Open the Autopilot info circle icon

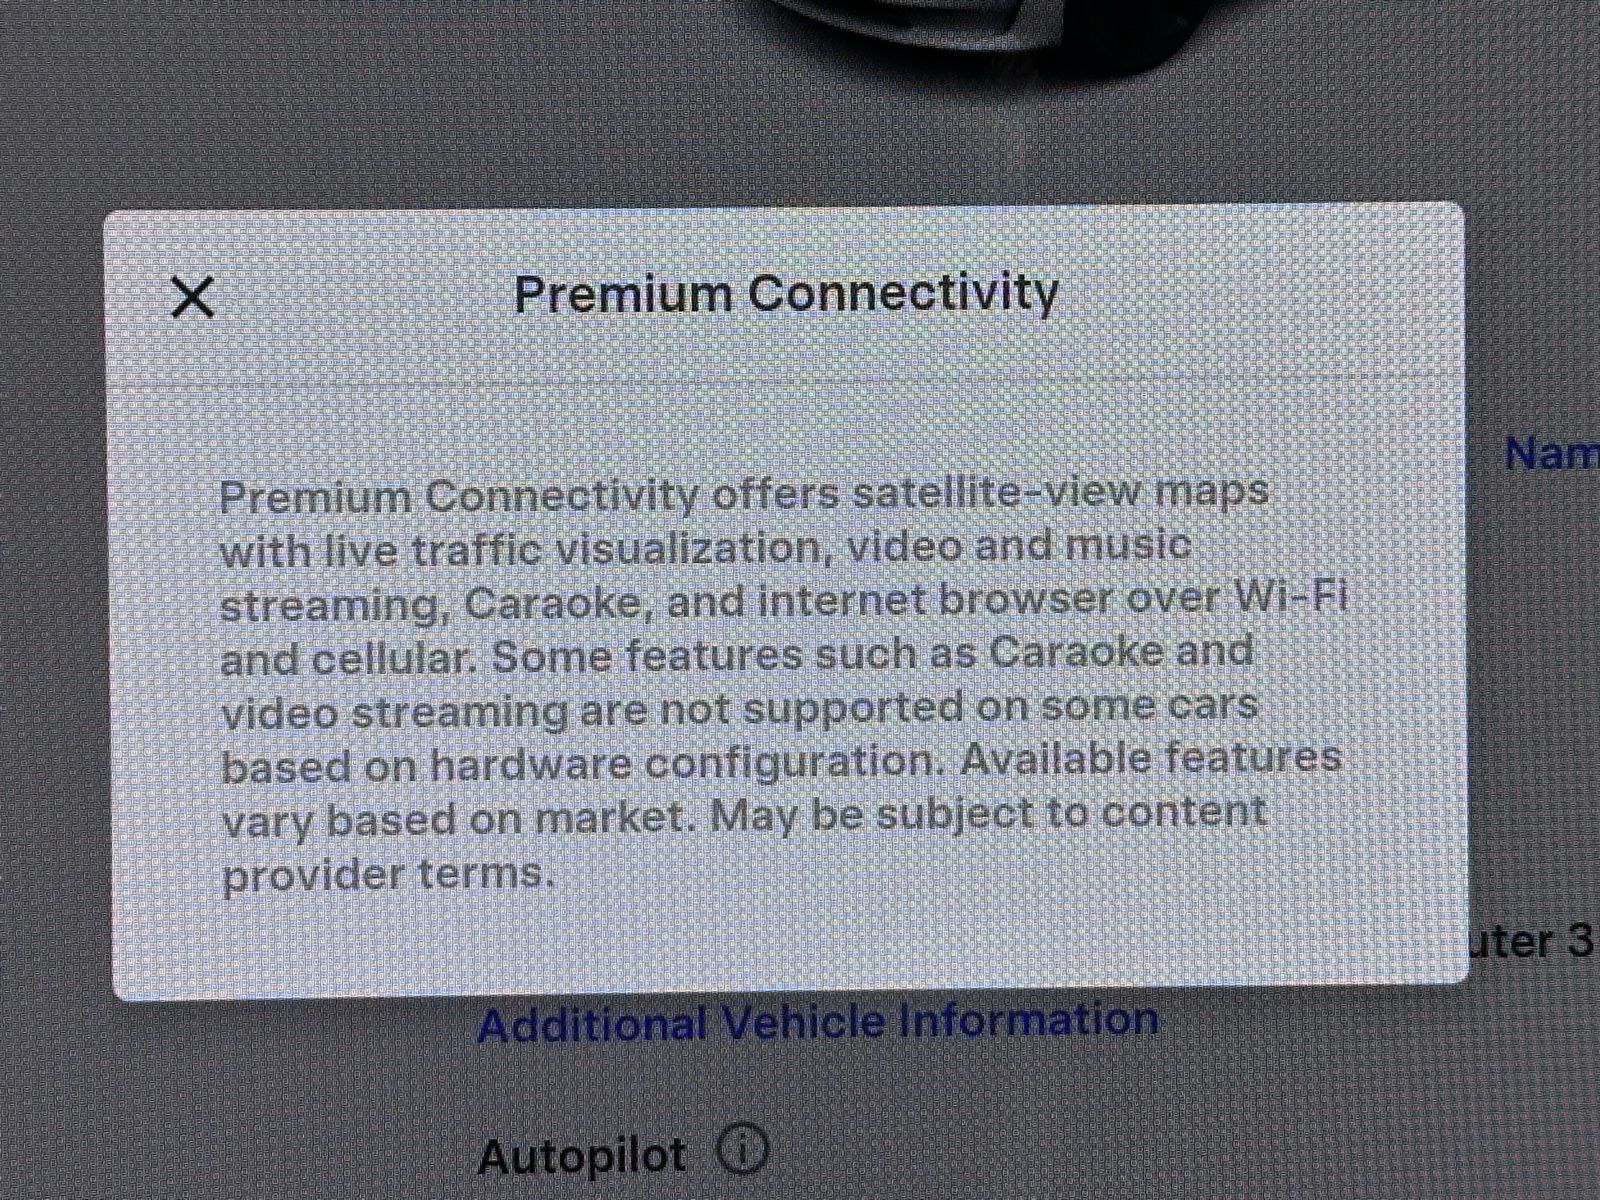tap(742, 1151)
